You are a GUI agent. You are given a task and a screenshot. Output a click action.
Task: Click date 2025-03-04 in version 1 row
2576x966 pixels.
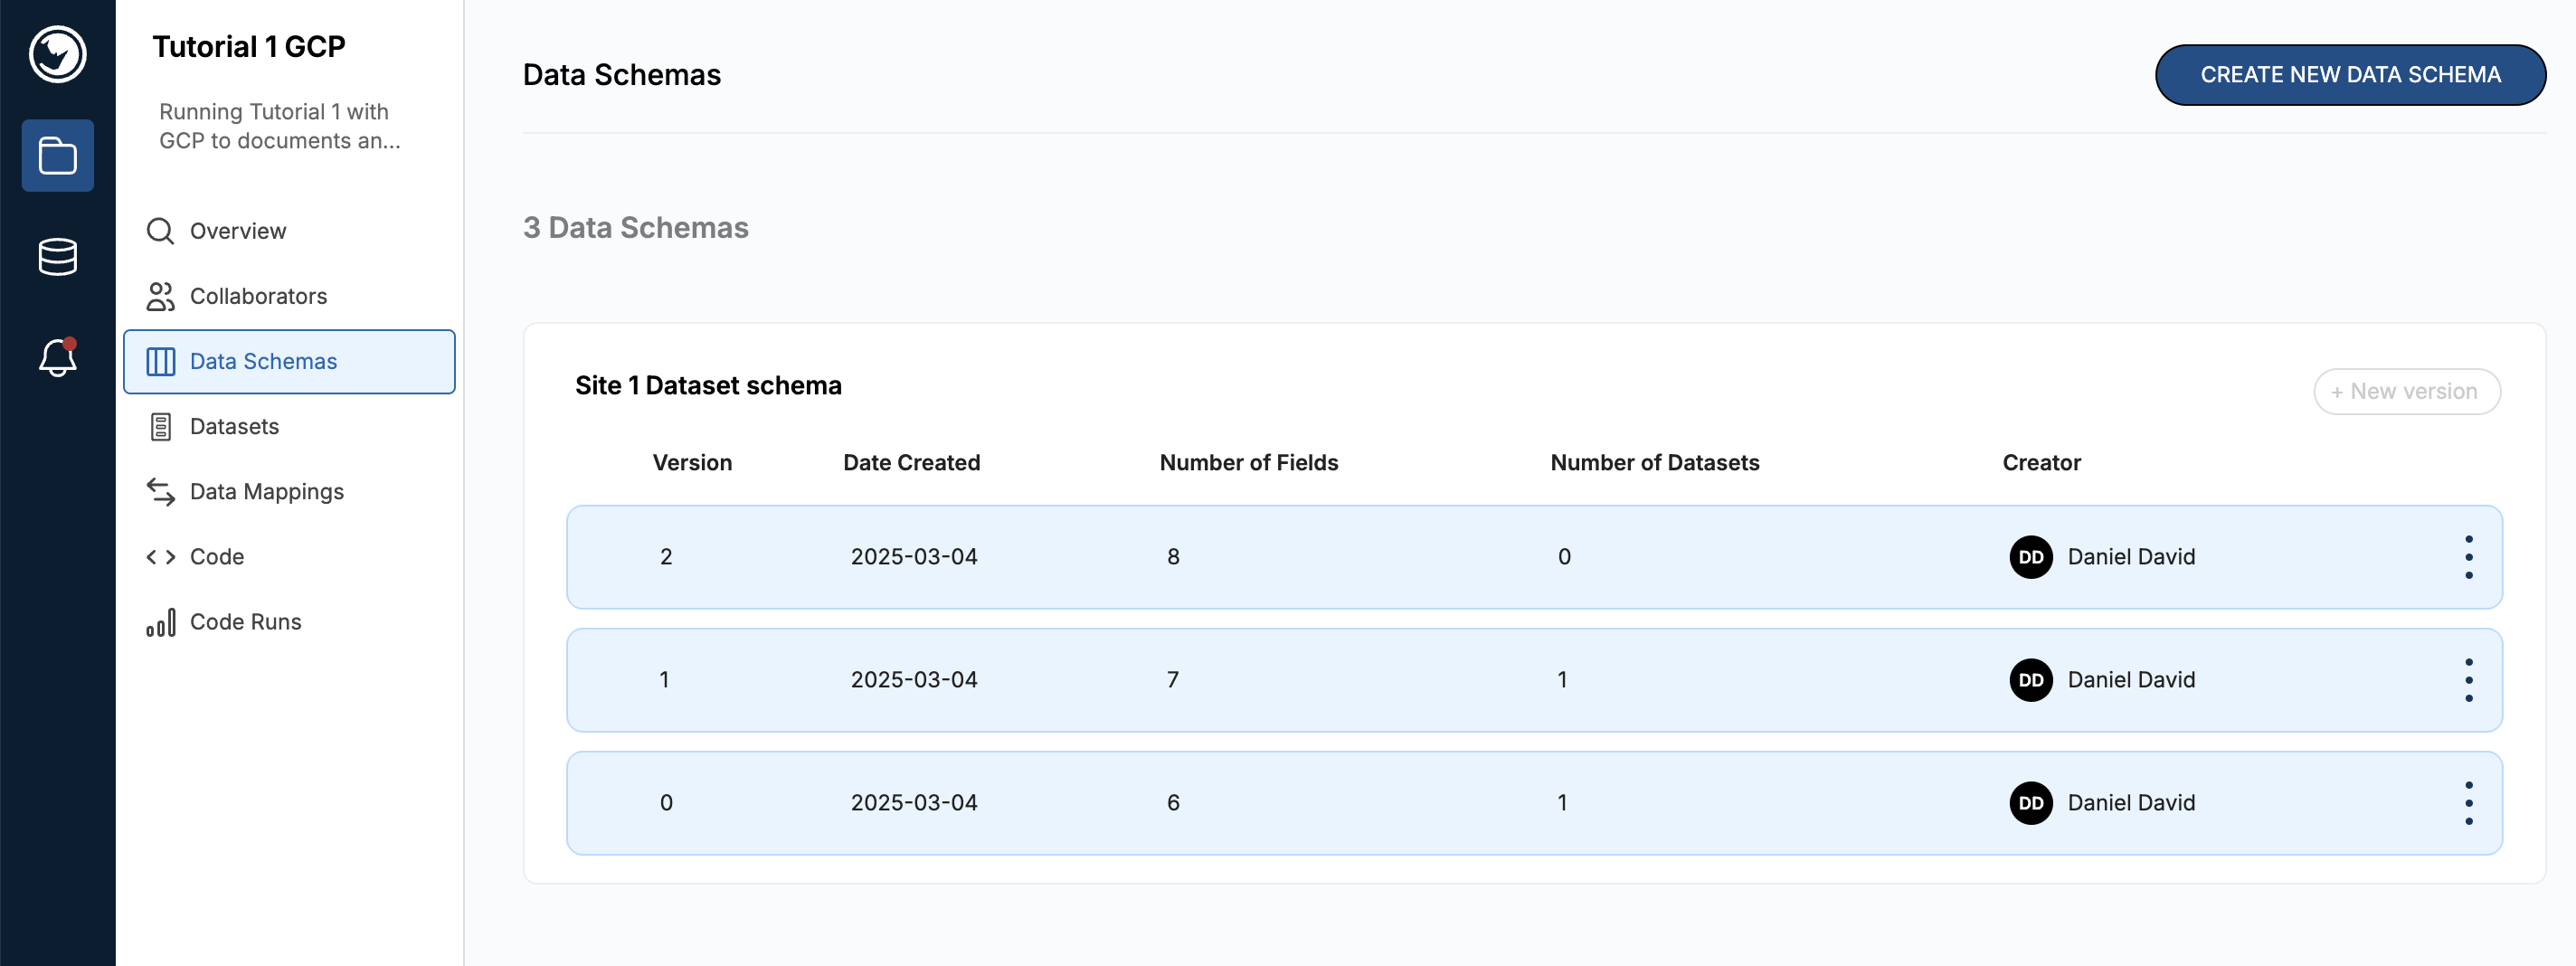click(x=914, y=680)
